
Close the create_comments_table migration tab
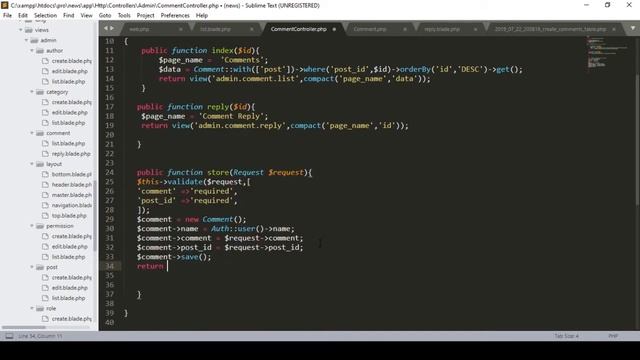(614, 29)
